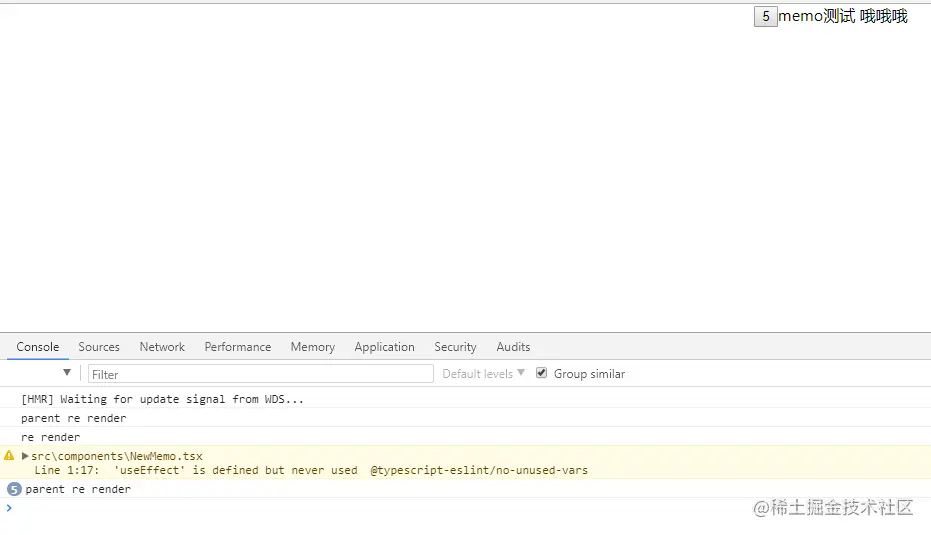Focus the console Filter input
The width and height of the screenshot is (931, 535).
click(x=261, y=373)
